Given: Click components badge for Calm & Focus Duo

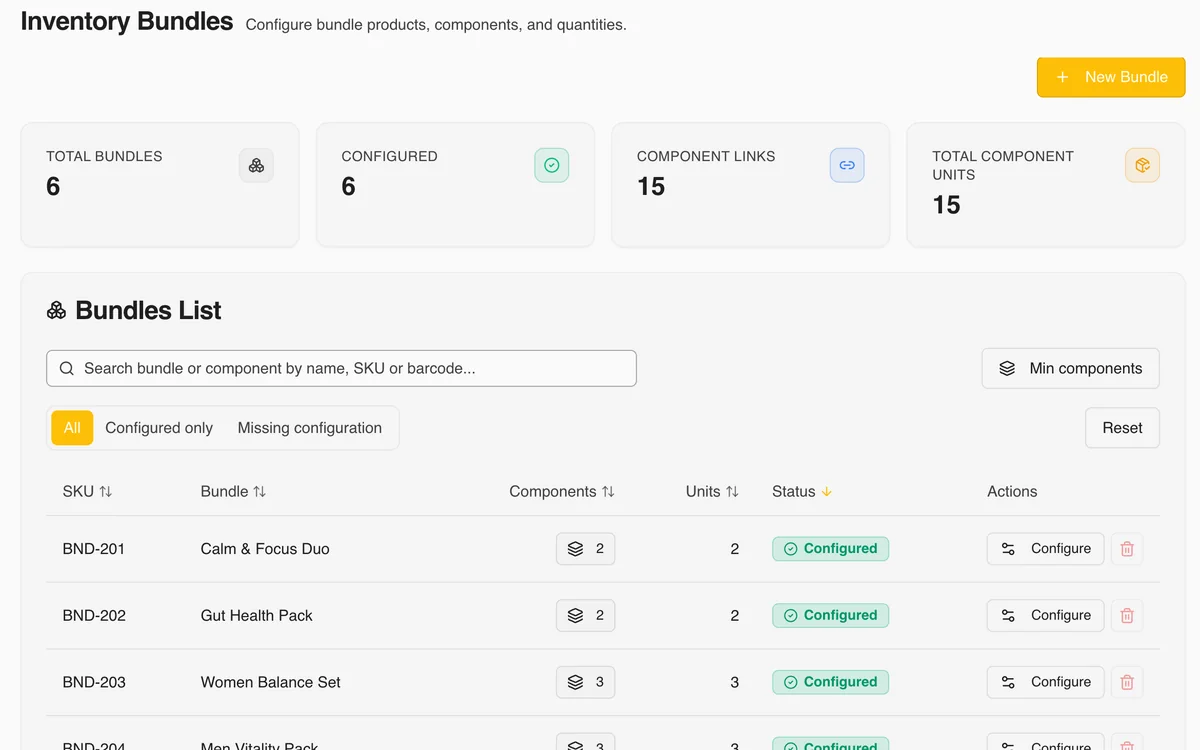Looking at the screenshot, I should tap(586, 549).
